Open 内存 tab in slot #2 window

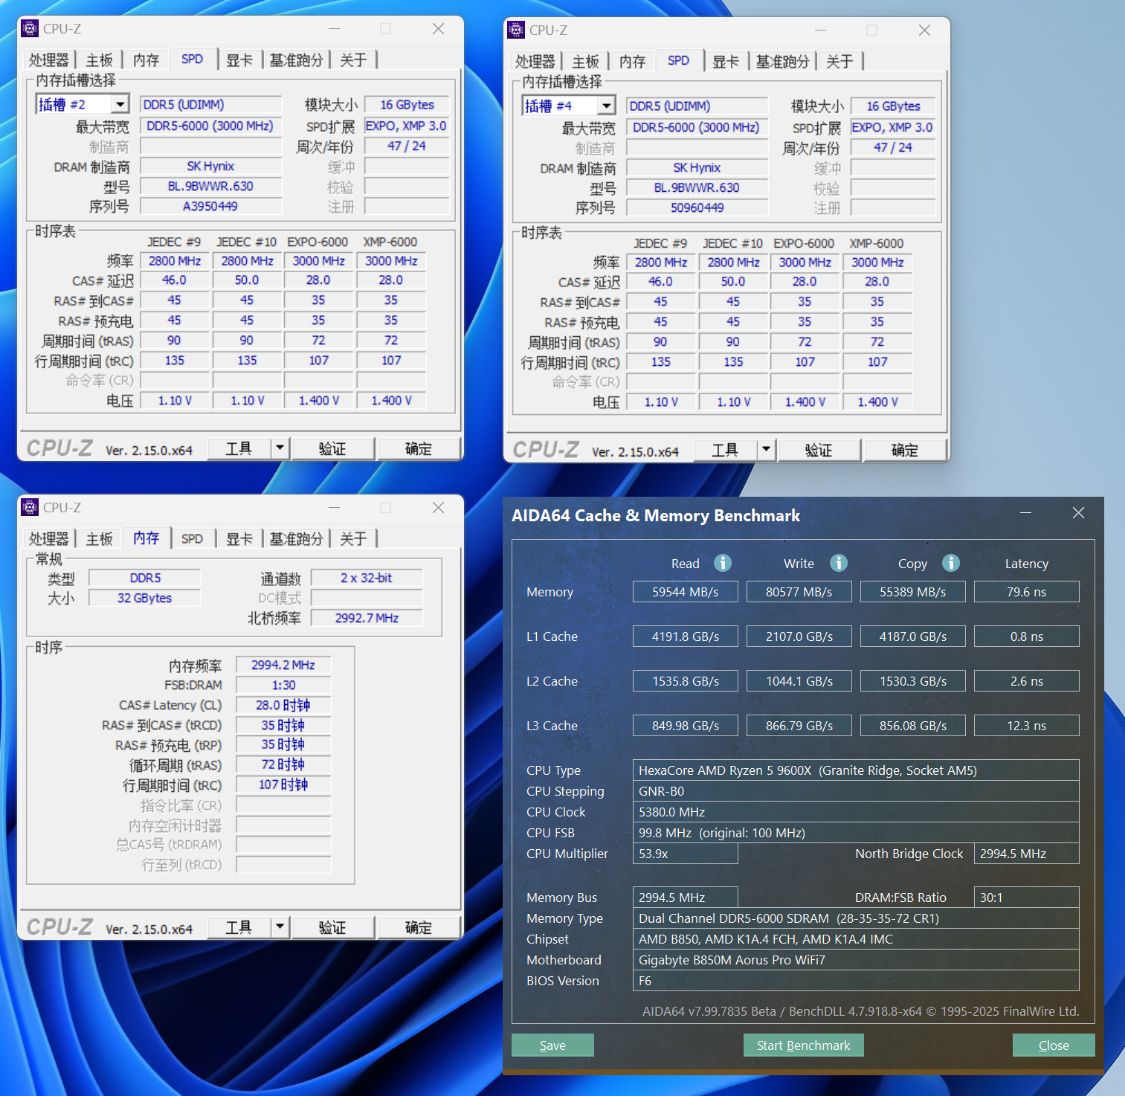click(146, 60)
